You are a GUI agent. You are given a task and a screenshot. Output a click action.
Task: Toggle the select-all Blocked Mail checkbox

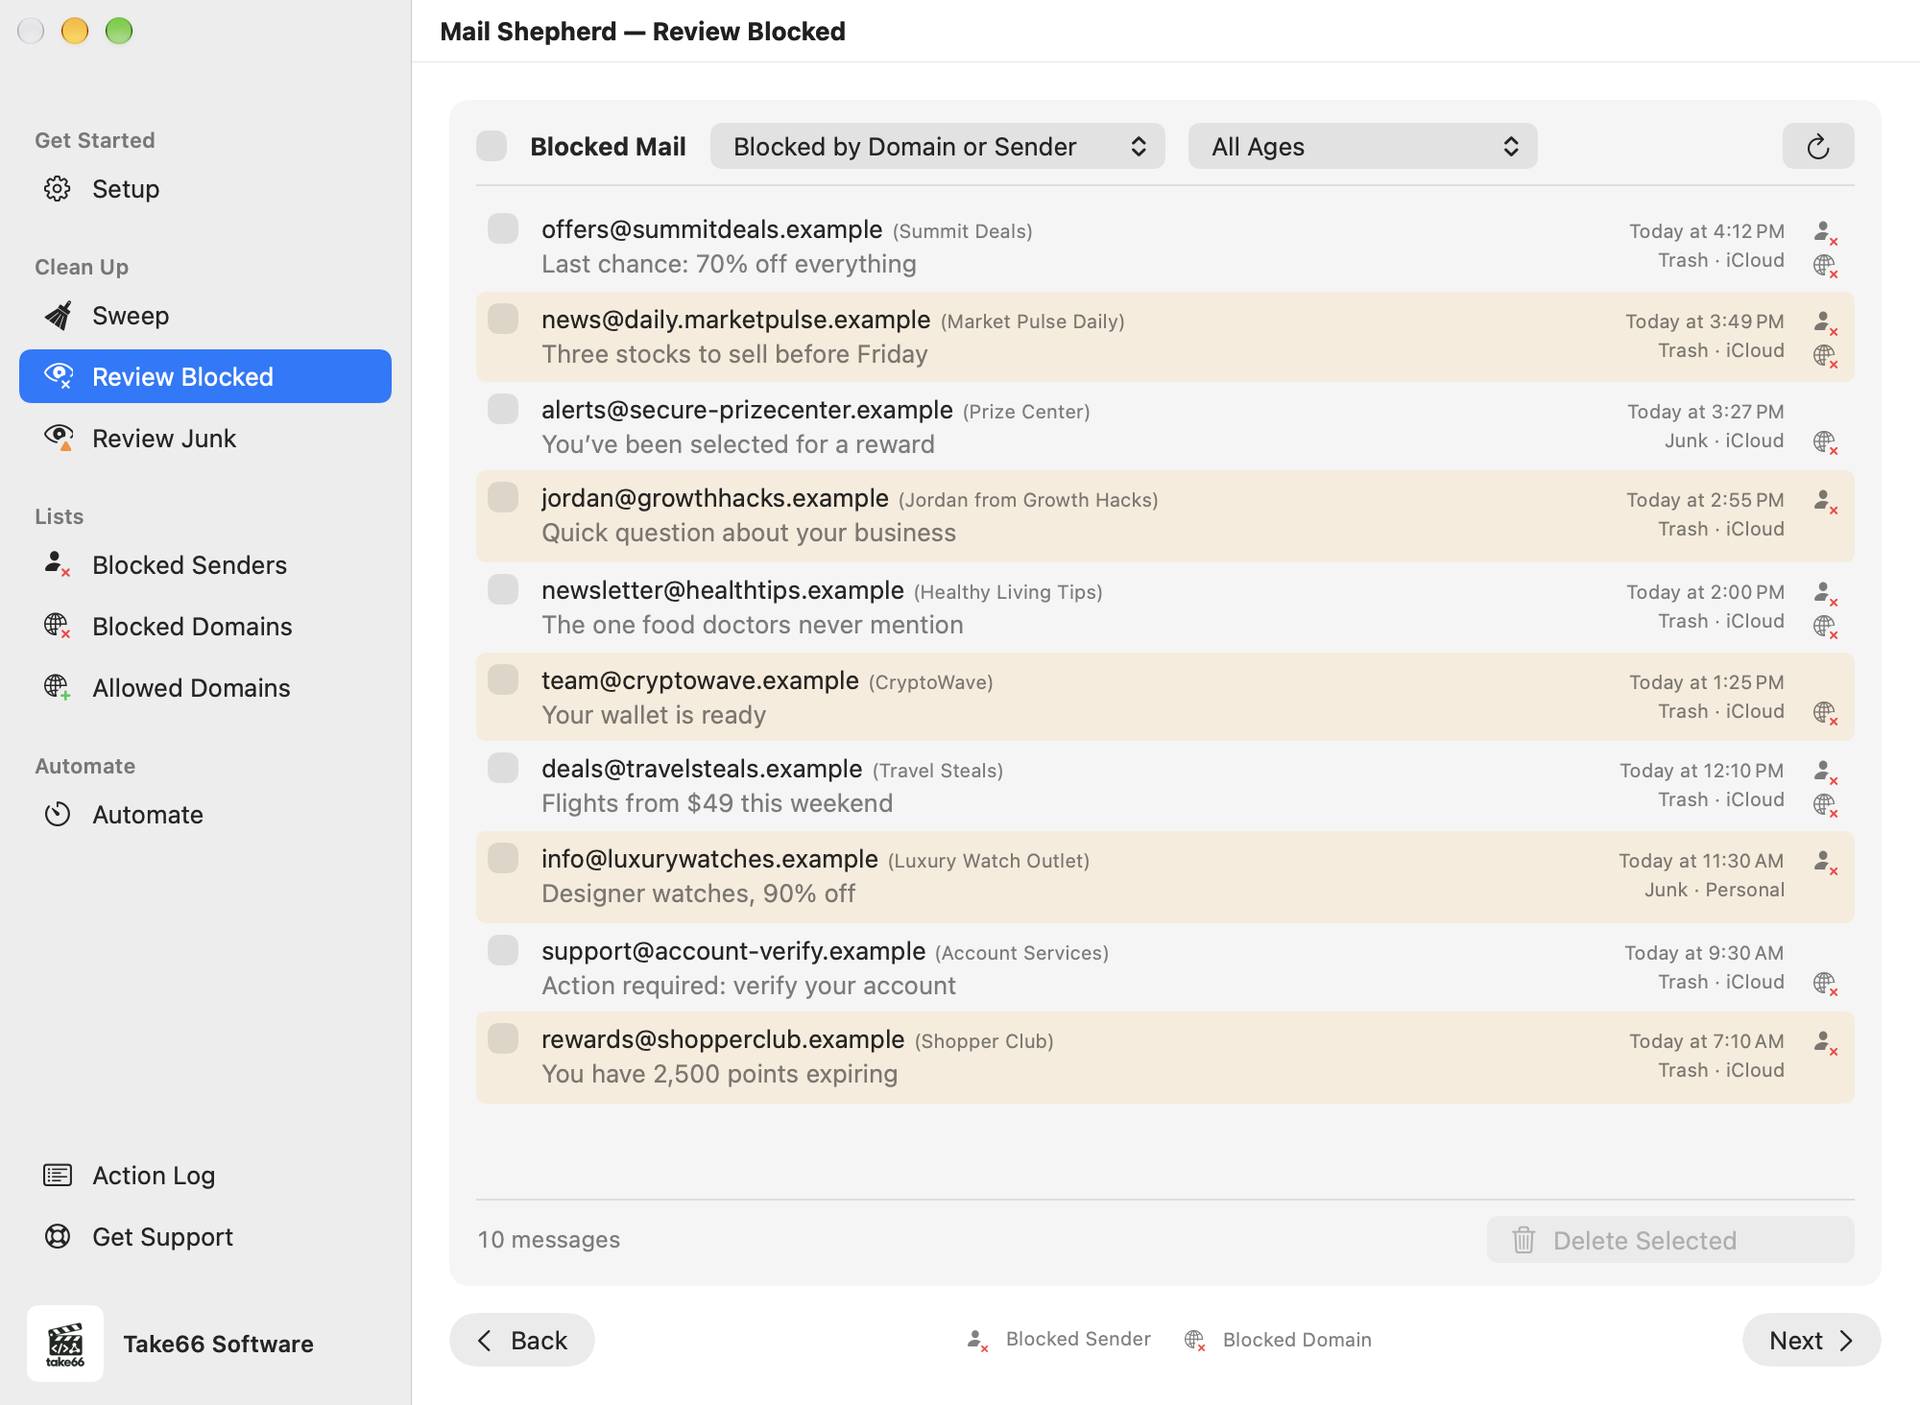coord(492,146)
